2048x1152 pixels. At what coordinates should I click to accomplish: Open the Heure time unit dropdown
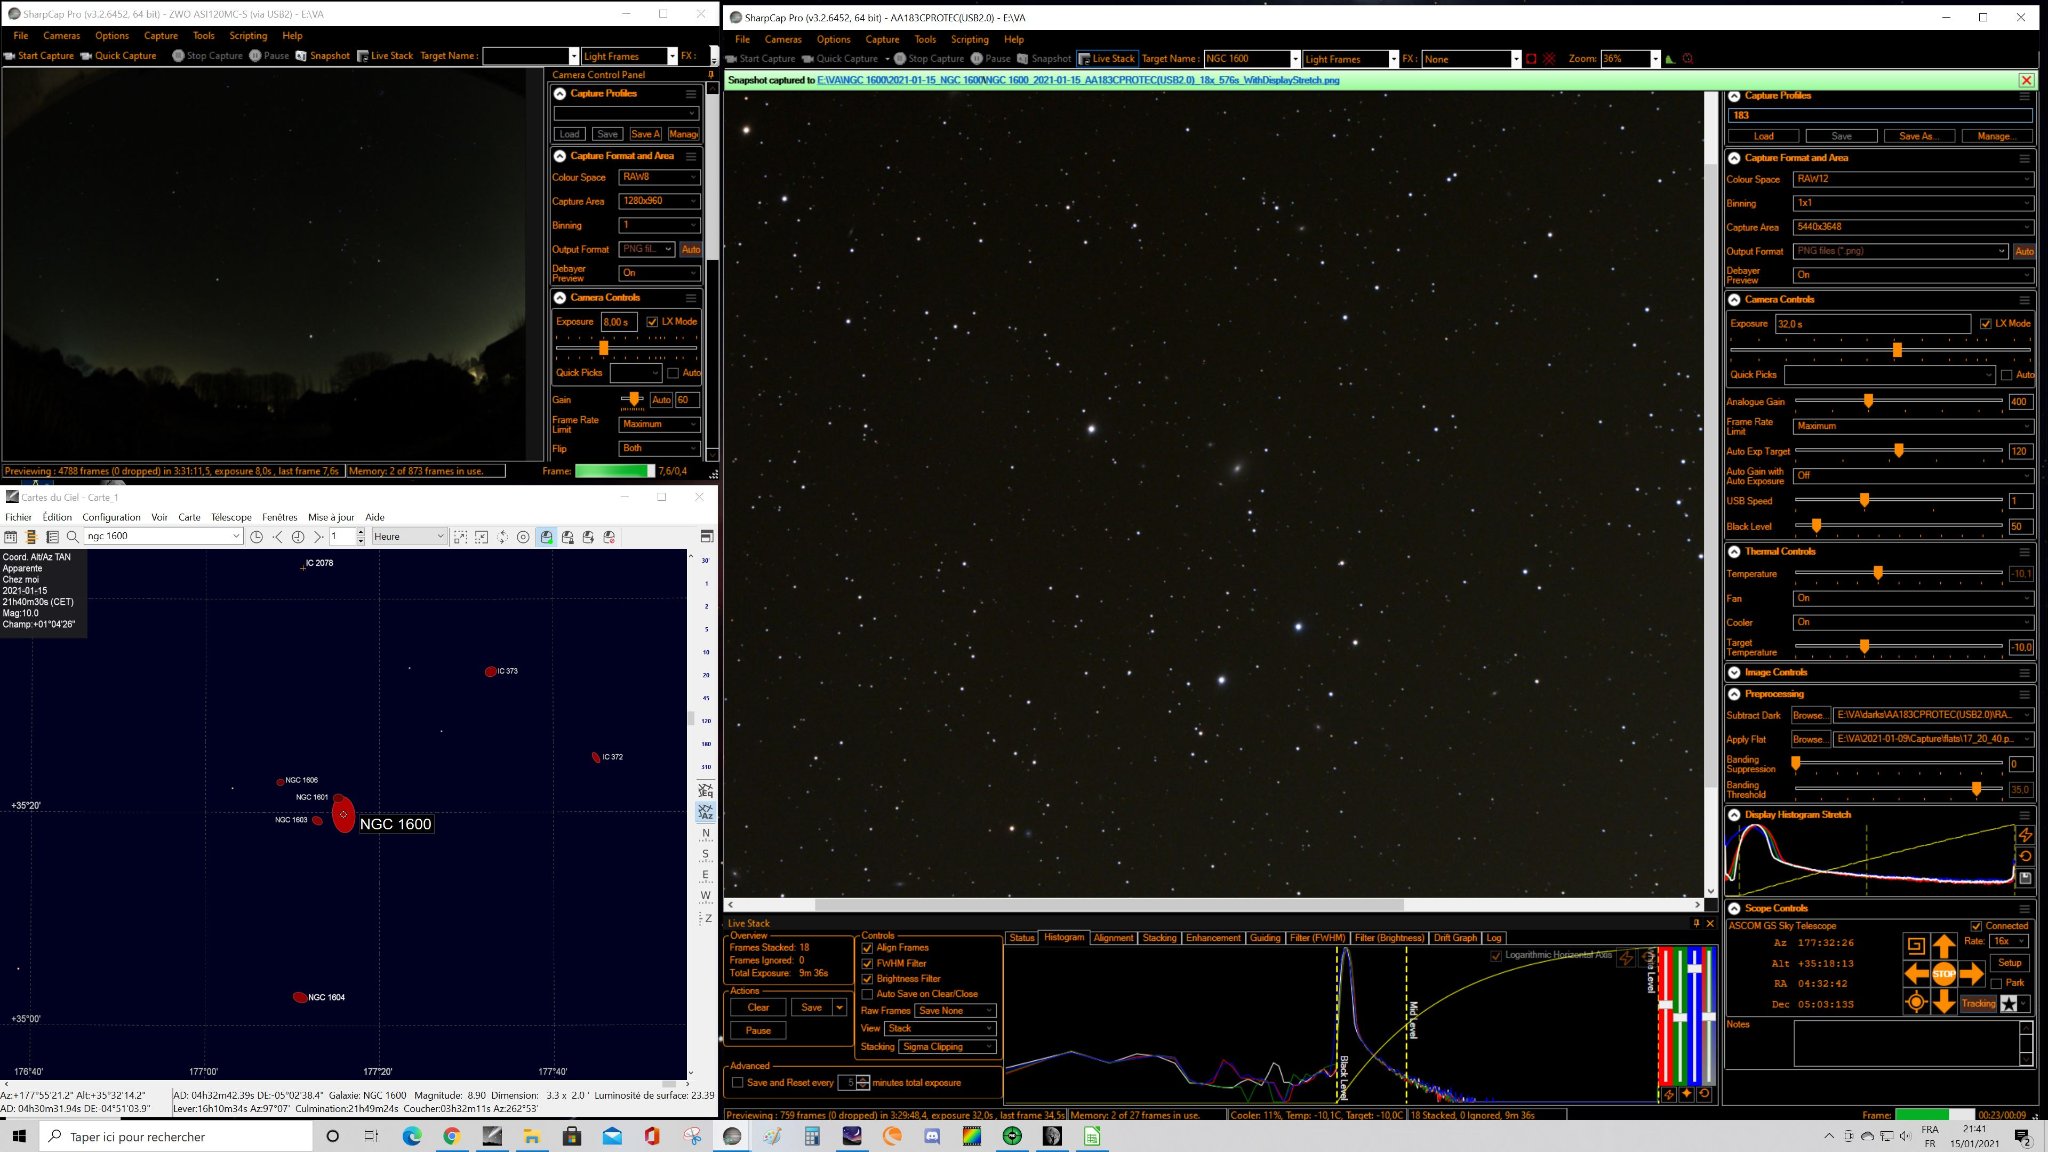click(408, 537)
